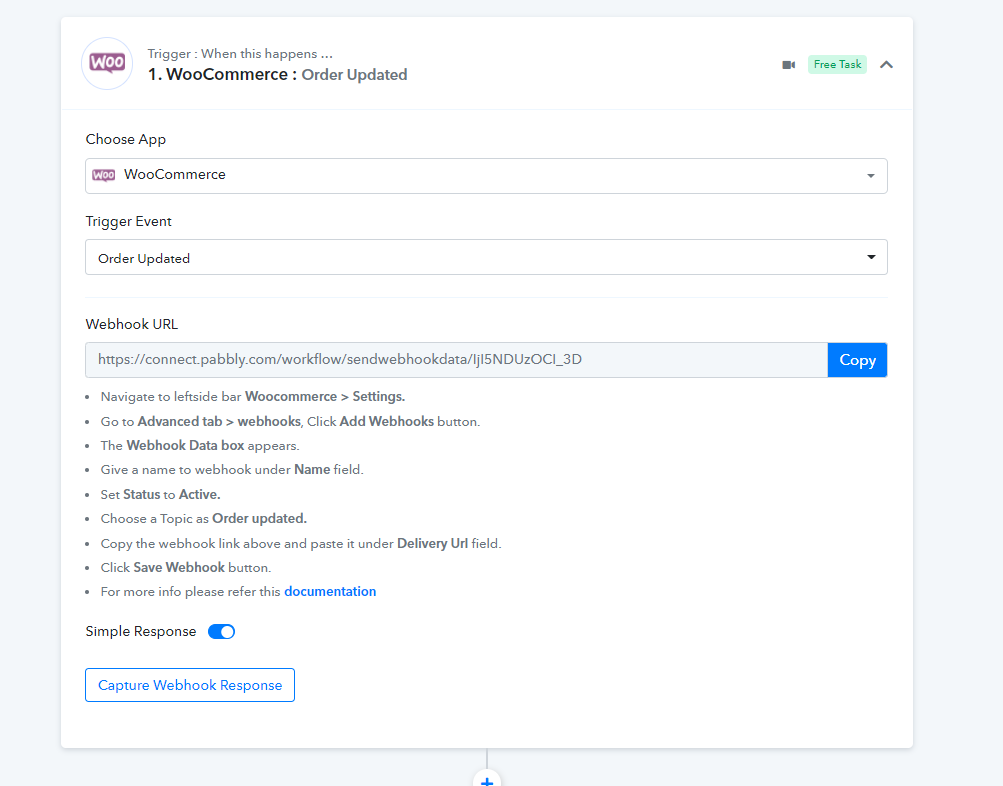Click 'Trigger : When this happens ...' text
Image resolution: width=1003 pixels, height=786 pixels.
click(240, 54)
